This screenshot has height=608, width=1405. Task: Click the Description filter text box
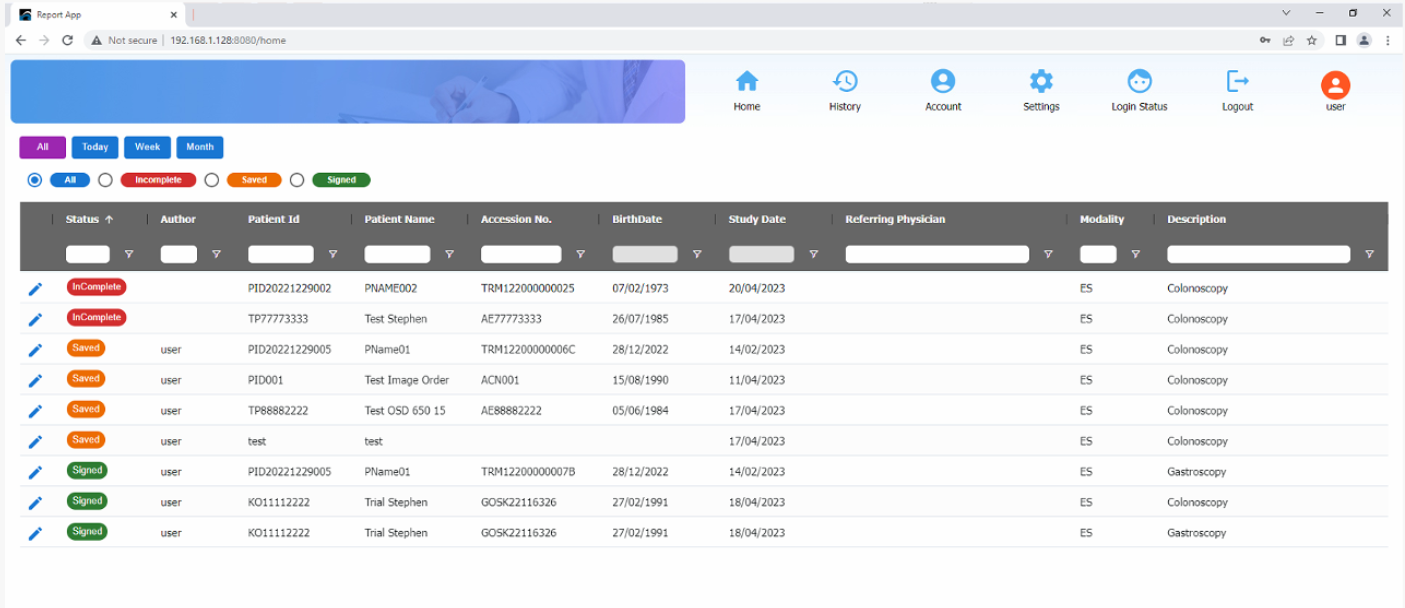point(1259,254)
